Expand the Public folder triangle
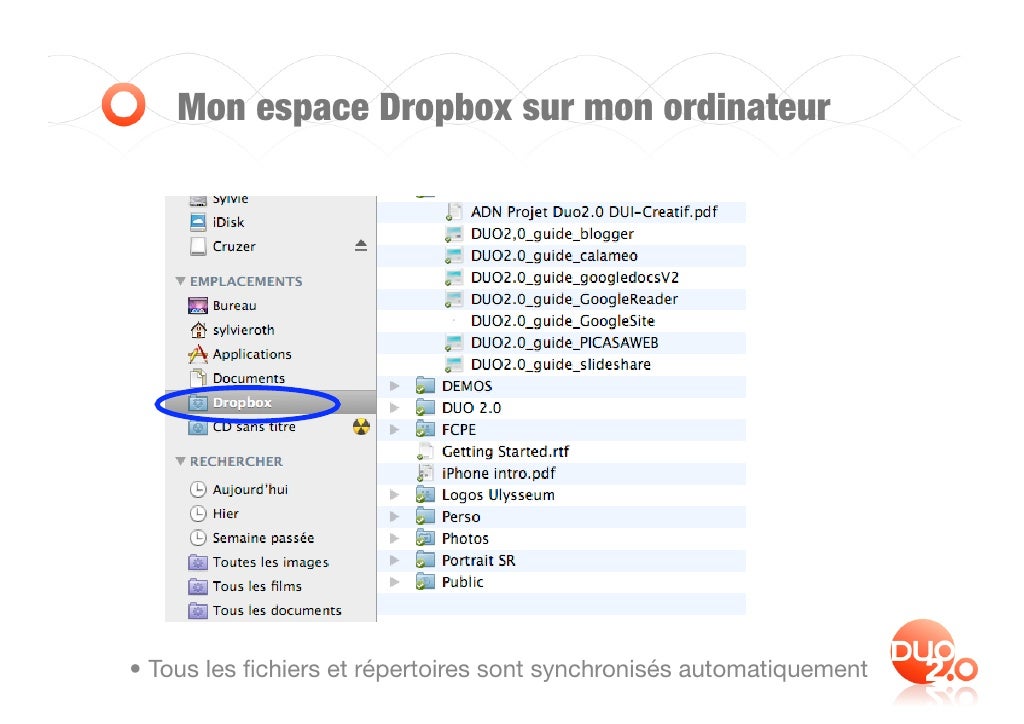 [394, 582]
